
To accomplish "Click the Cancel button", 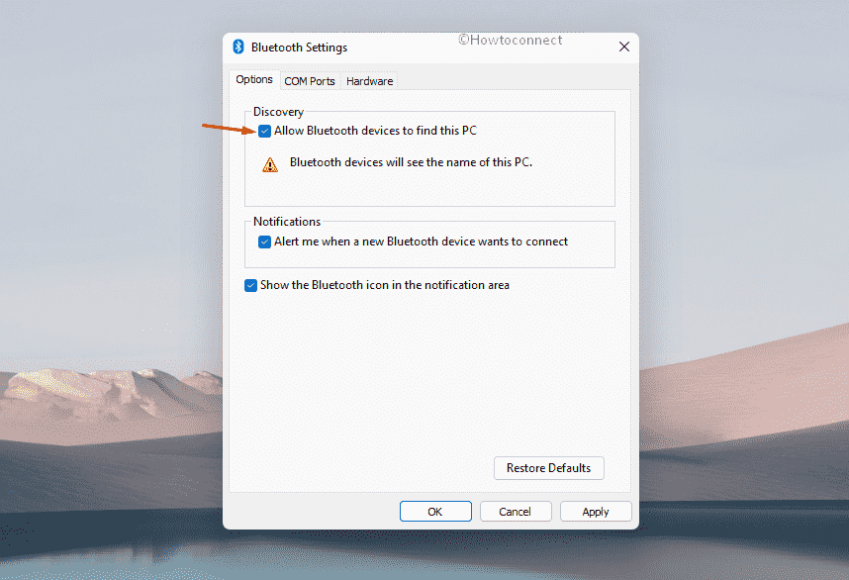I will tap(515, 511).
